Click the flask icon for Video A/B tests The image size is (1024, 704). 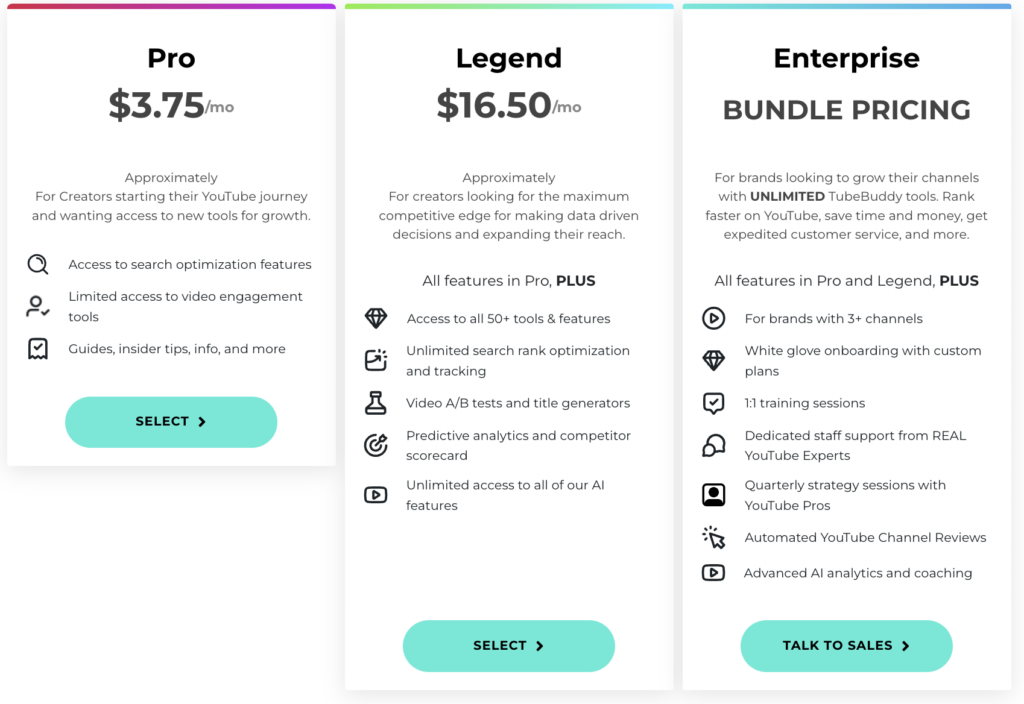pyautogui.click(x=376, y=403)
